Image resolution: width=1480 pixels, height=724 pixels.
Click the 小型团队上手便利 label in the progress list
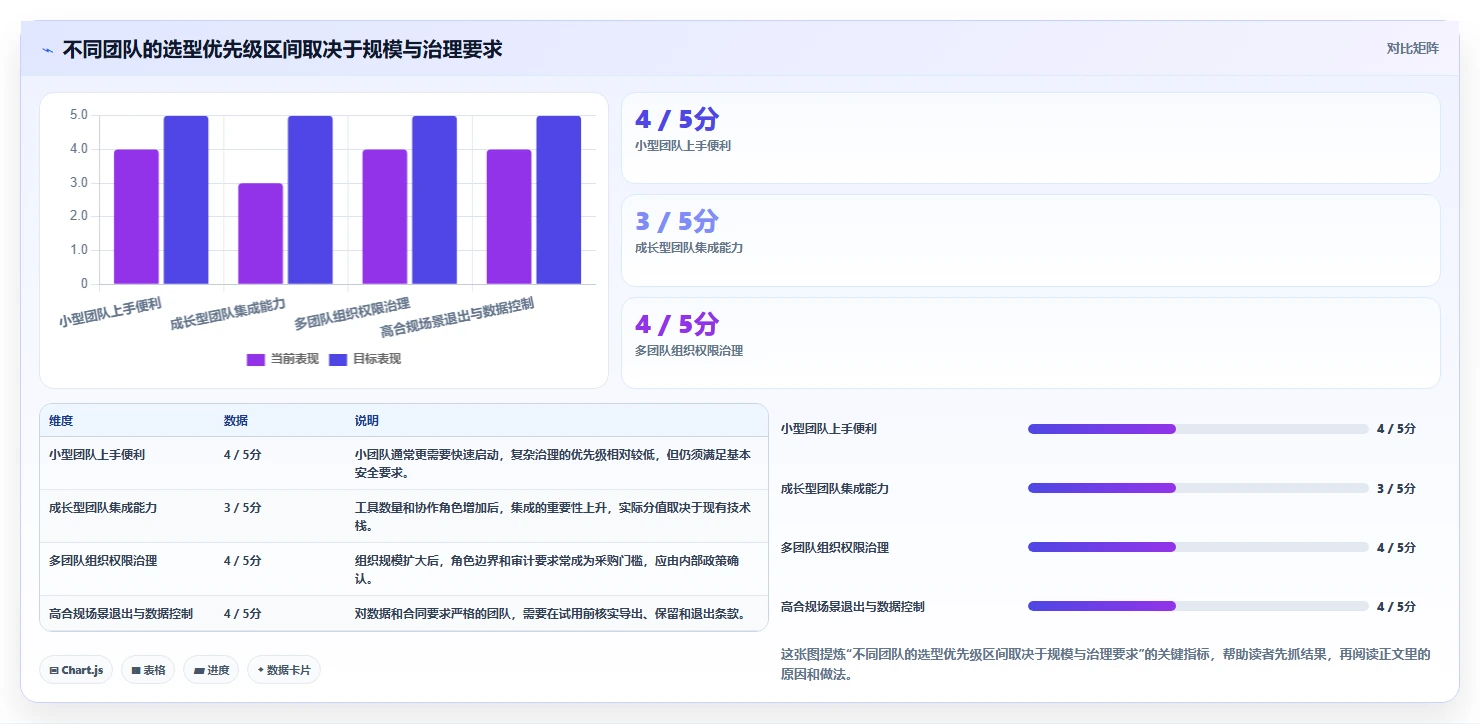click(x=829, y=429)
